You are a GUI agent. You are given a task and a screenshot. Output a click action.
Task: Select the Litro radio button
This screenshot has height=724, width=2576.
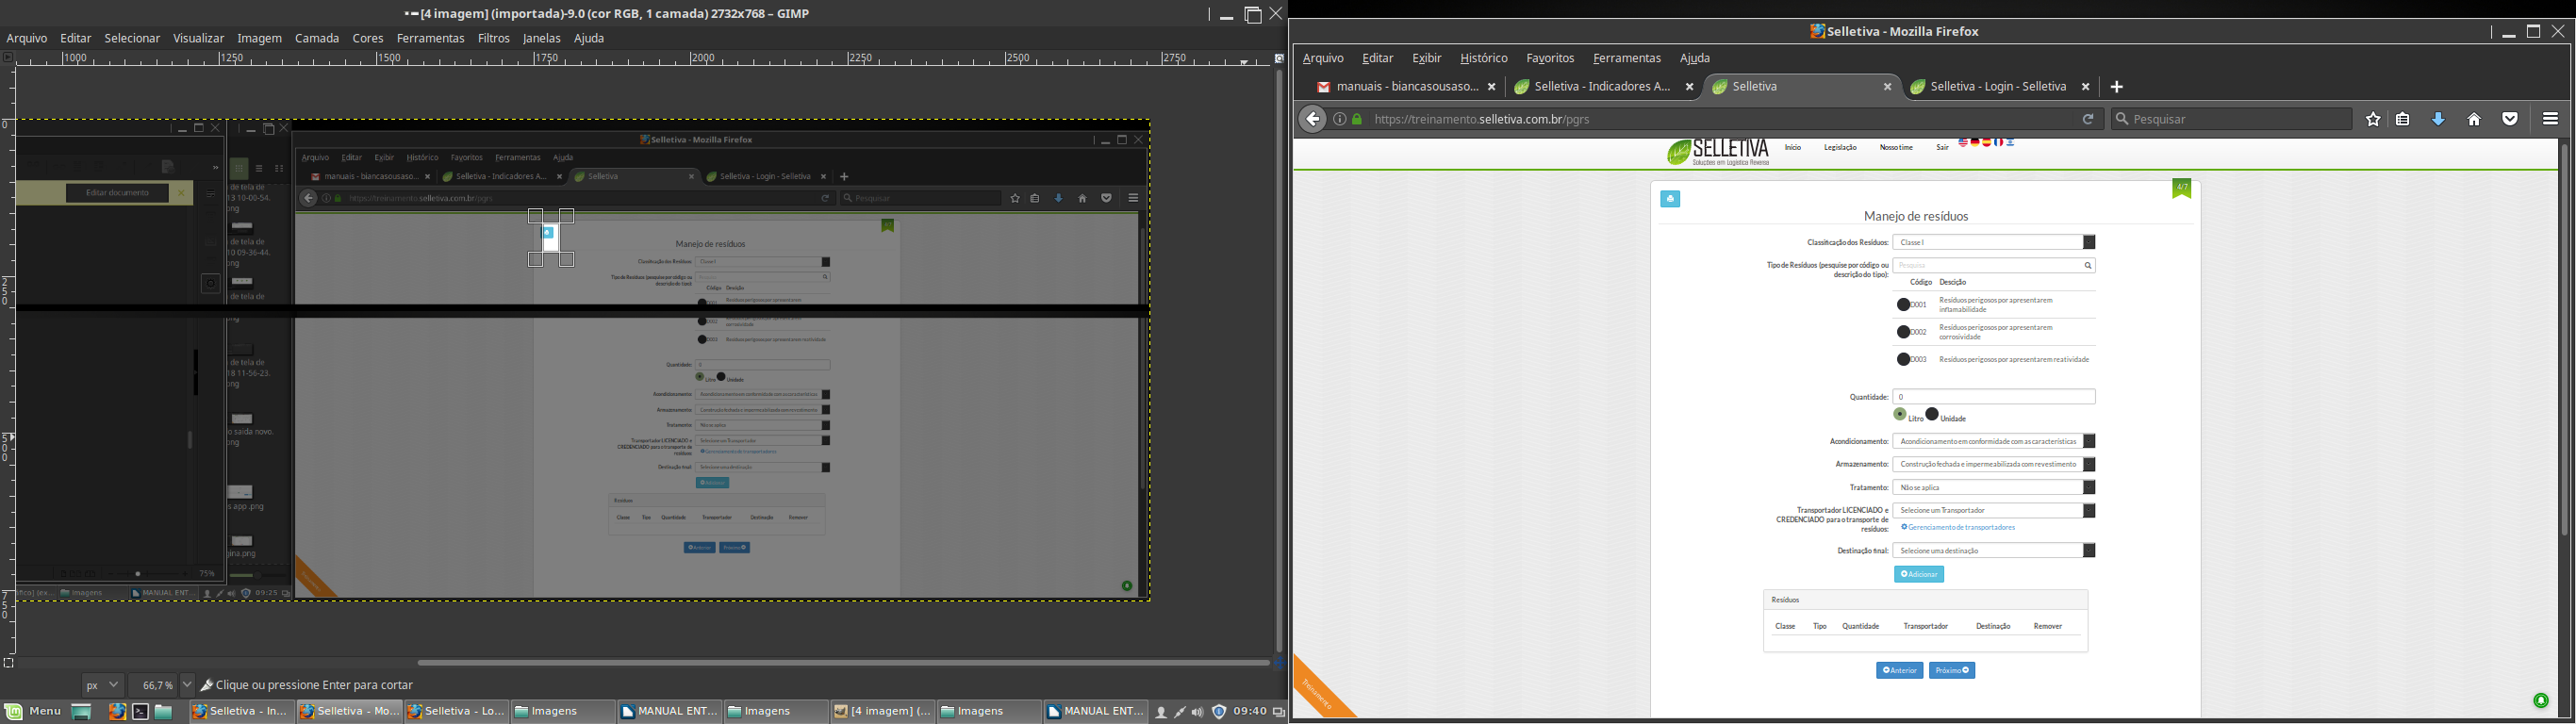pyautogui.click(x=1900, y=414)
